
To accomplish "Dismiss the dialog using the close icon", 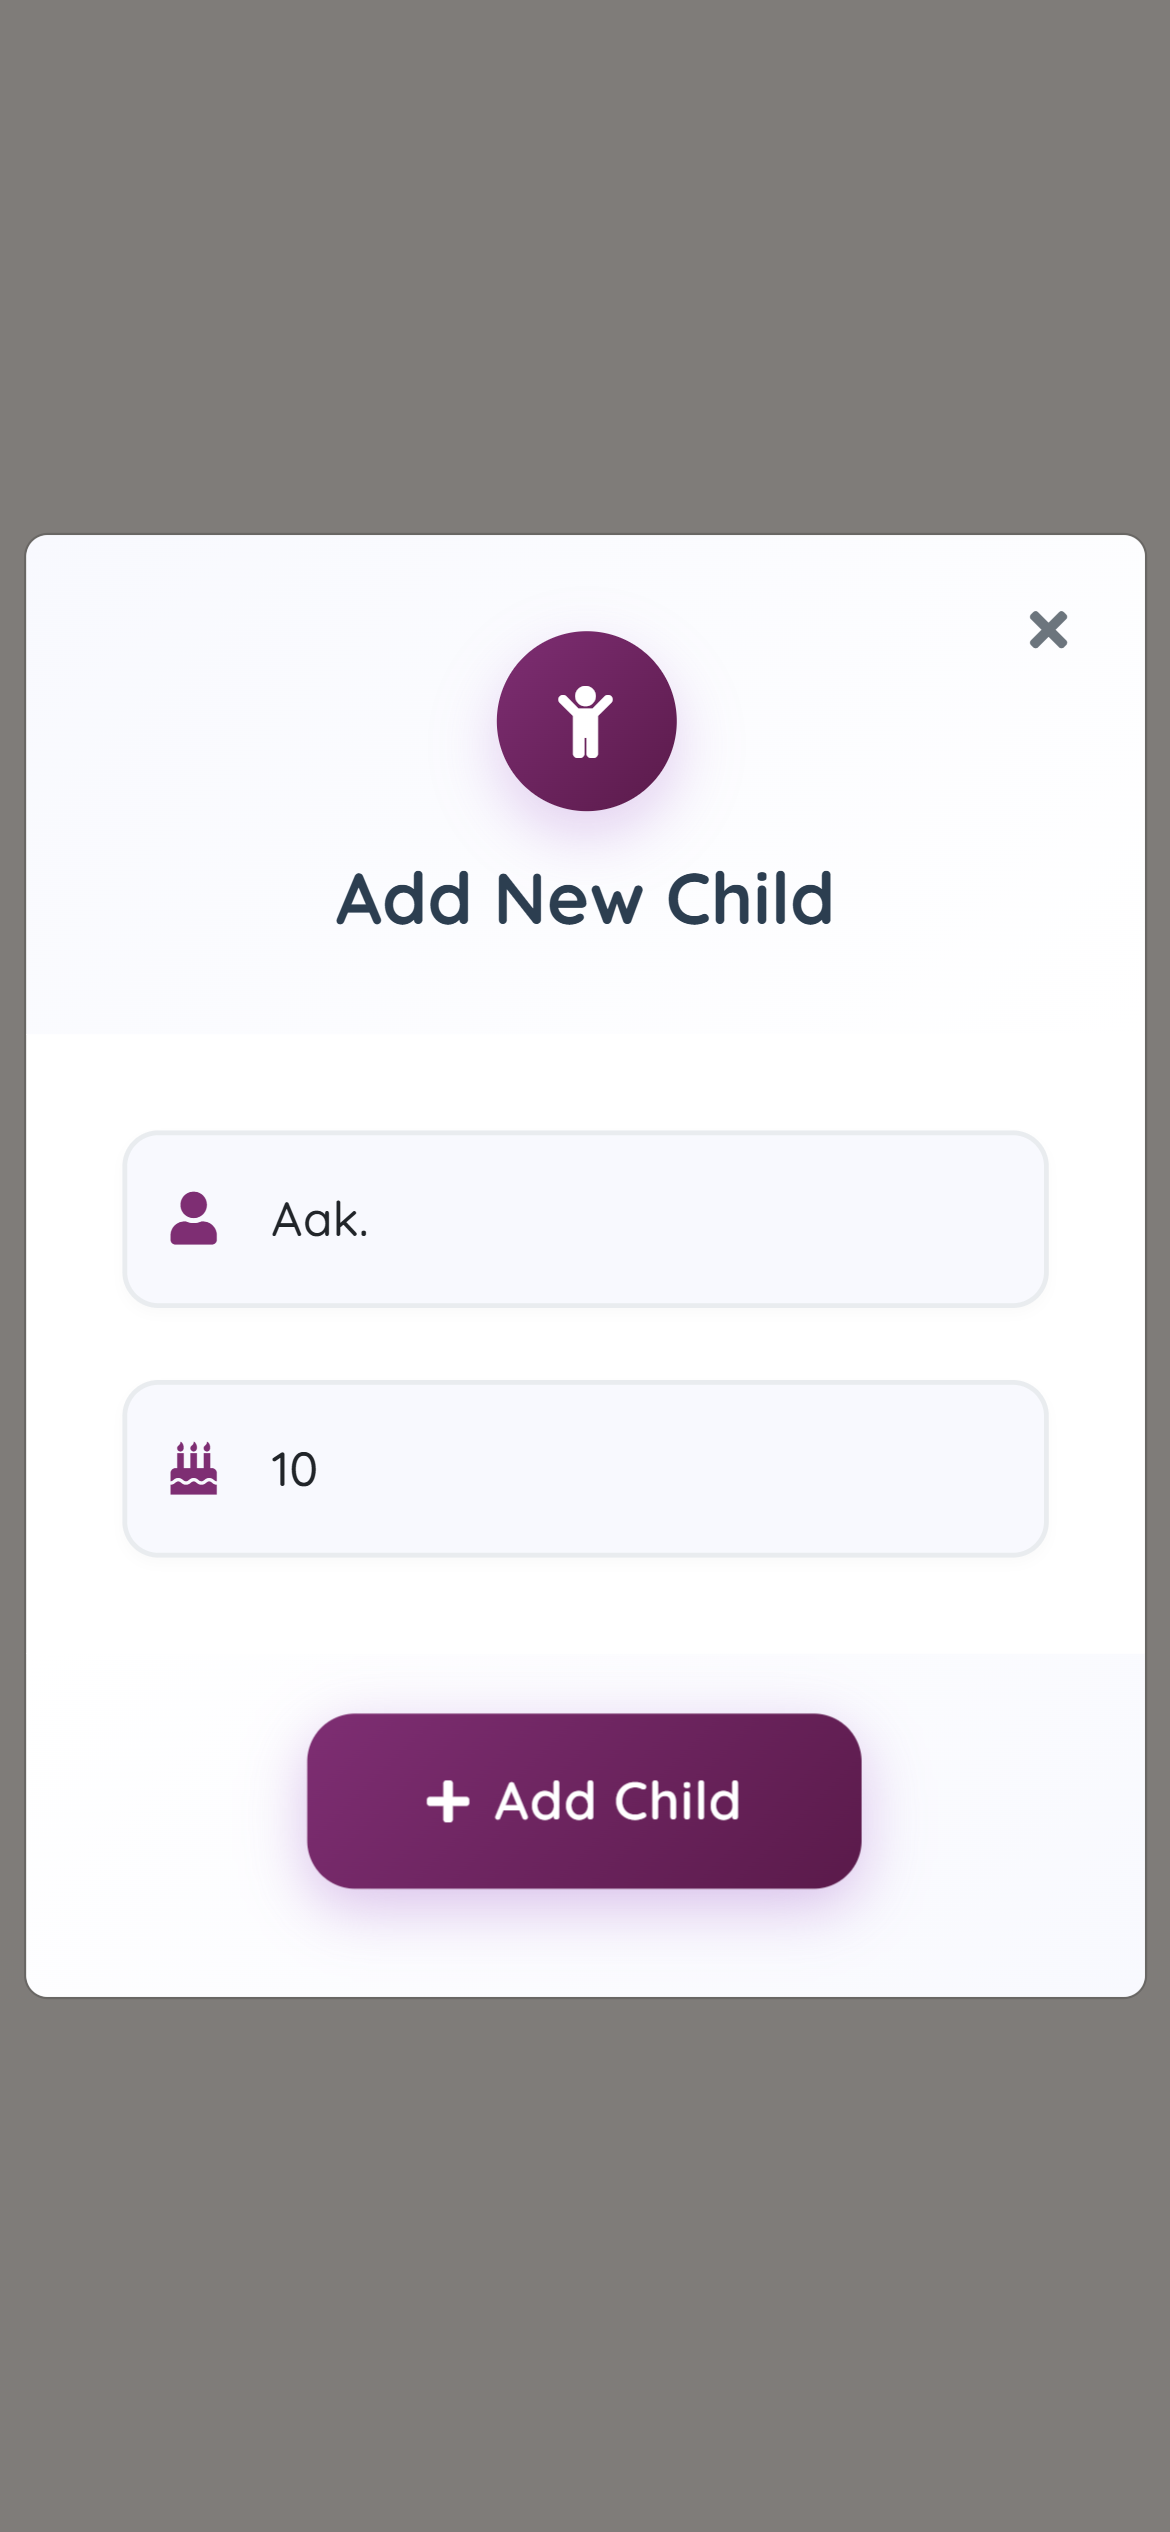I will point(1047,630).
